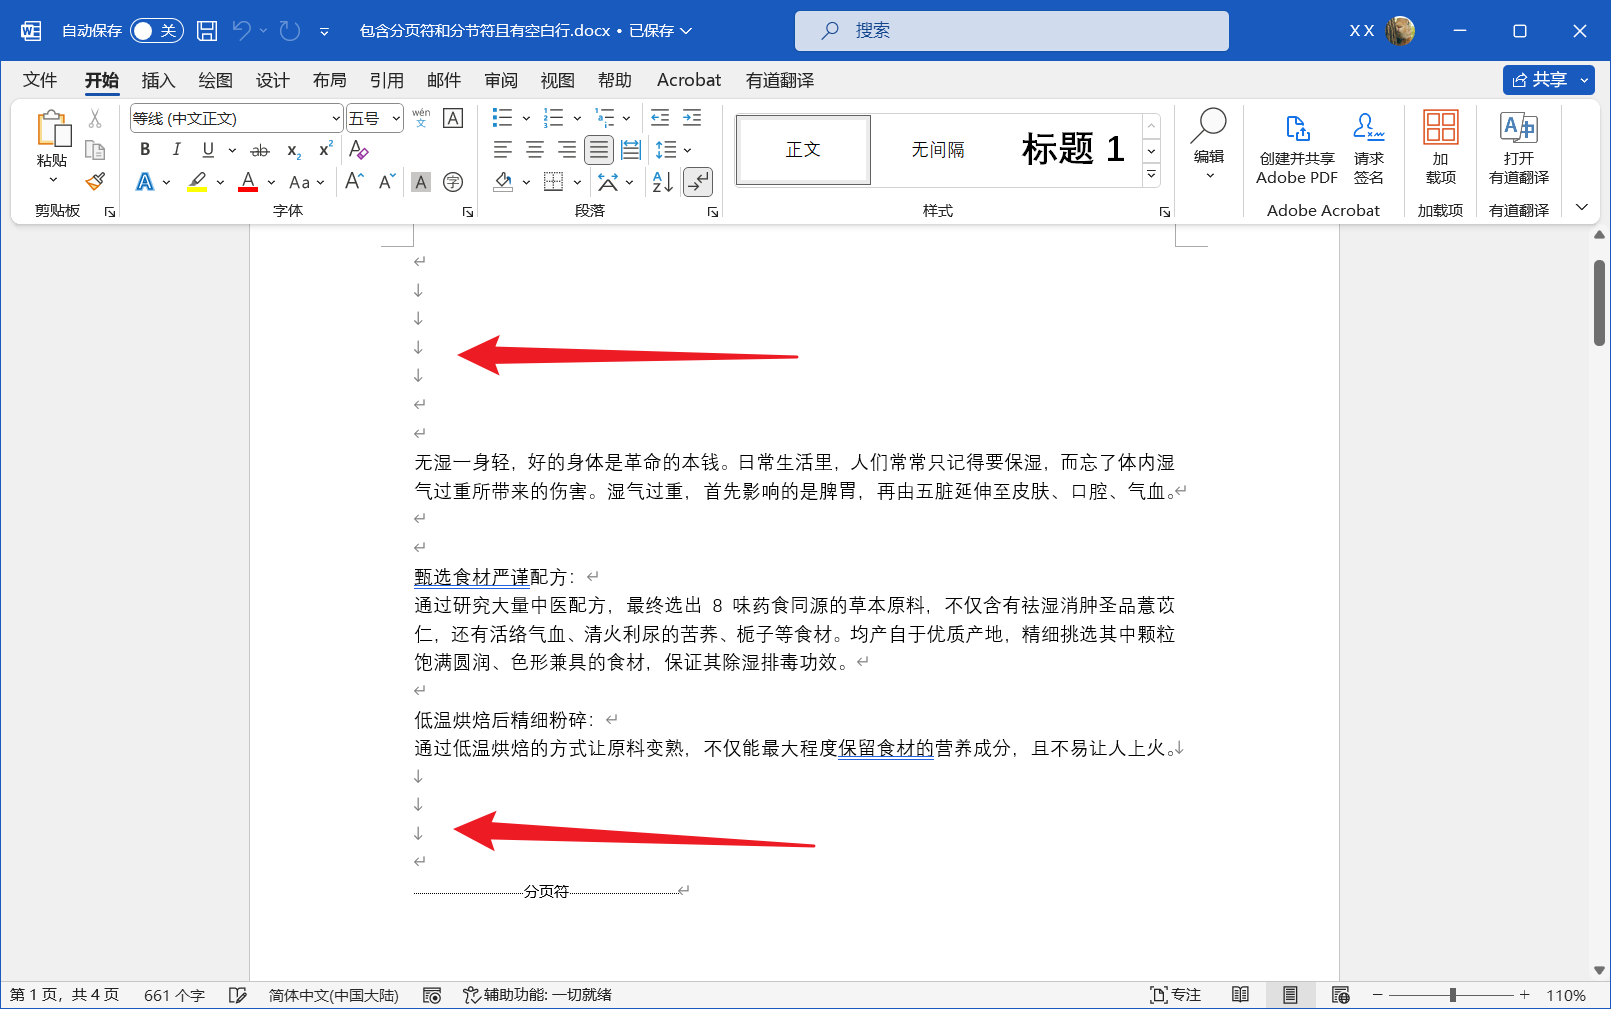1611x1009 pixels.
Task: Sort paragraphs with A-Z icon
Action: [x=662, y=182]
